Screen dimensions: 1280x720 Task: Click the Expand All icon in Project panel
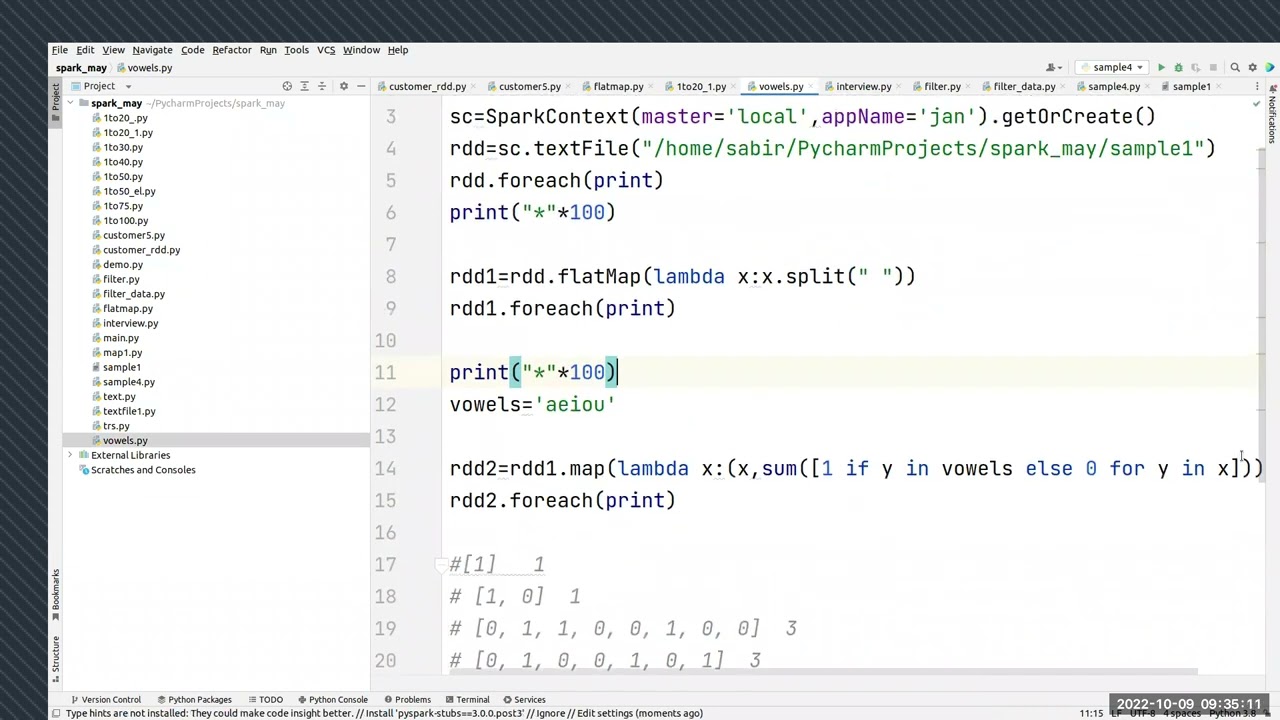tap(306, 86)
